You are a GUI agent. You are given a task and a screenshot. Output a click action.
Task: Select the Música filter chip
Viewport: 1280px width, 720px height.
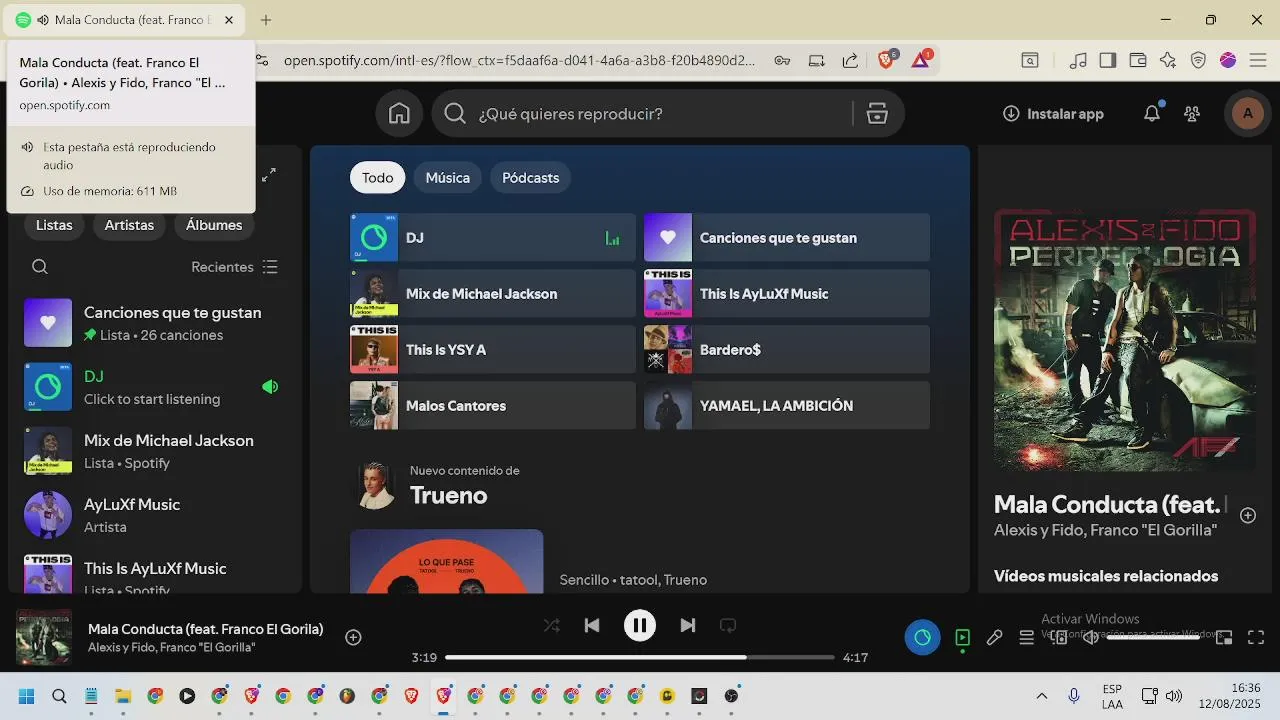(x=448, y=178)
